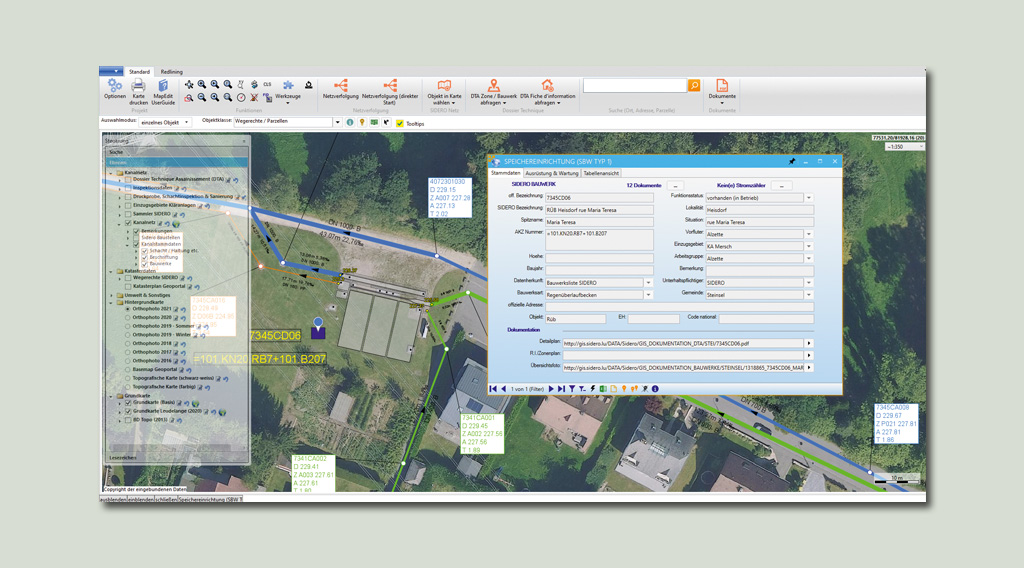This screenshot has height=568, width=1024.
Task: Toggle the Tooltips checkbox
Action: (x=400, y=123)
